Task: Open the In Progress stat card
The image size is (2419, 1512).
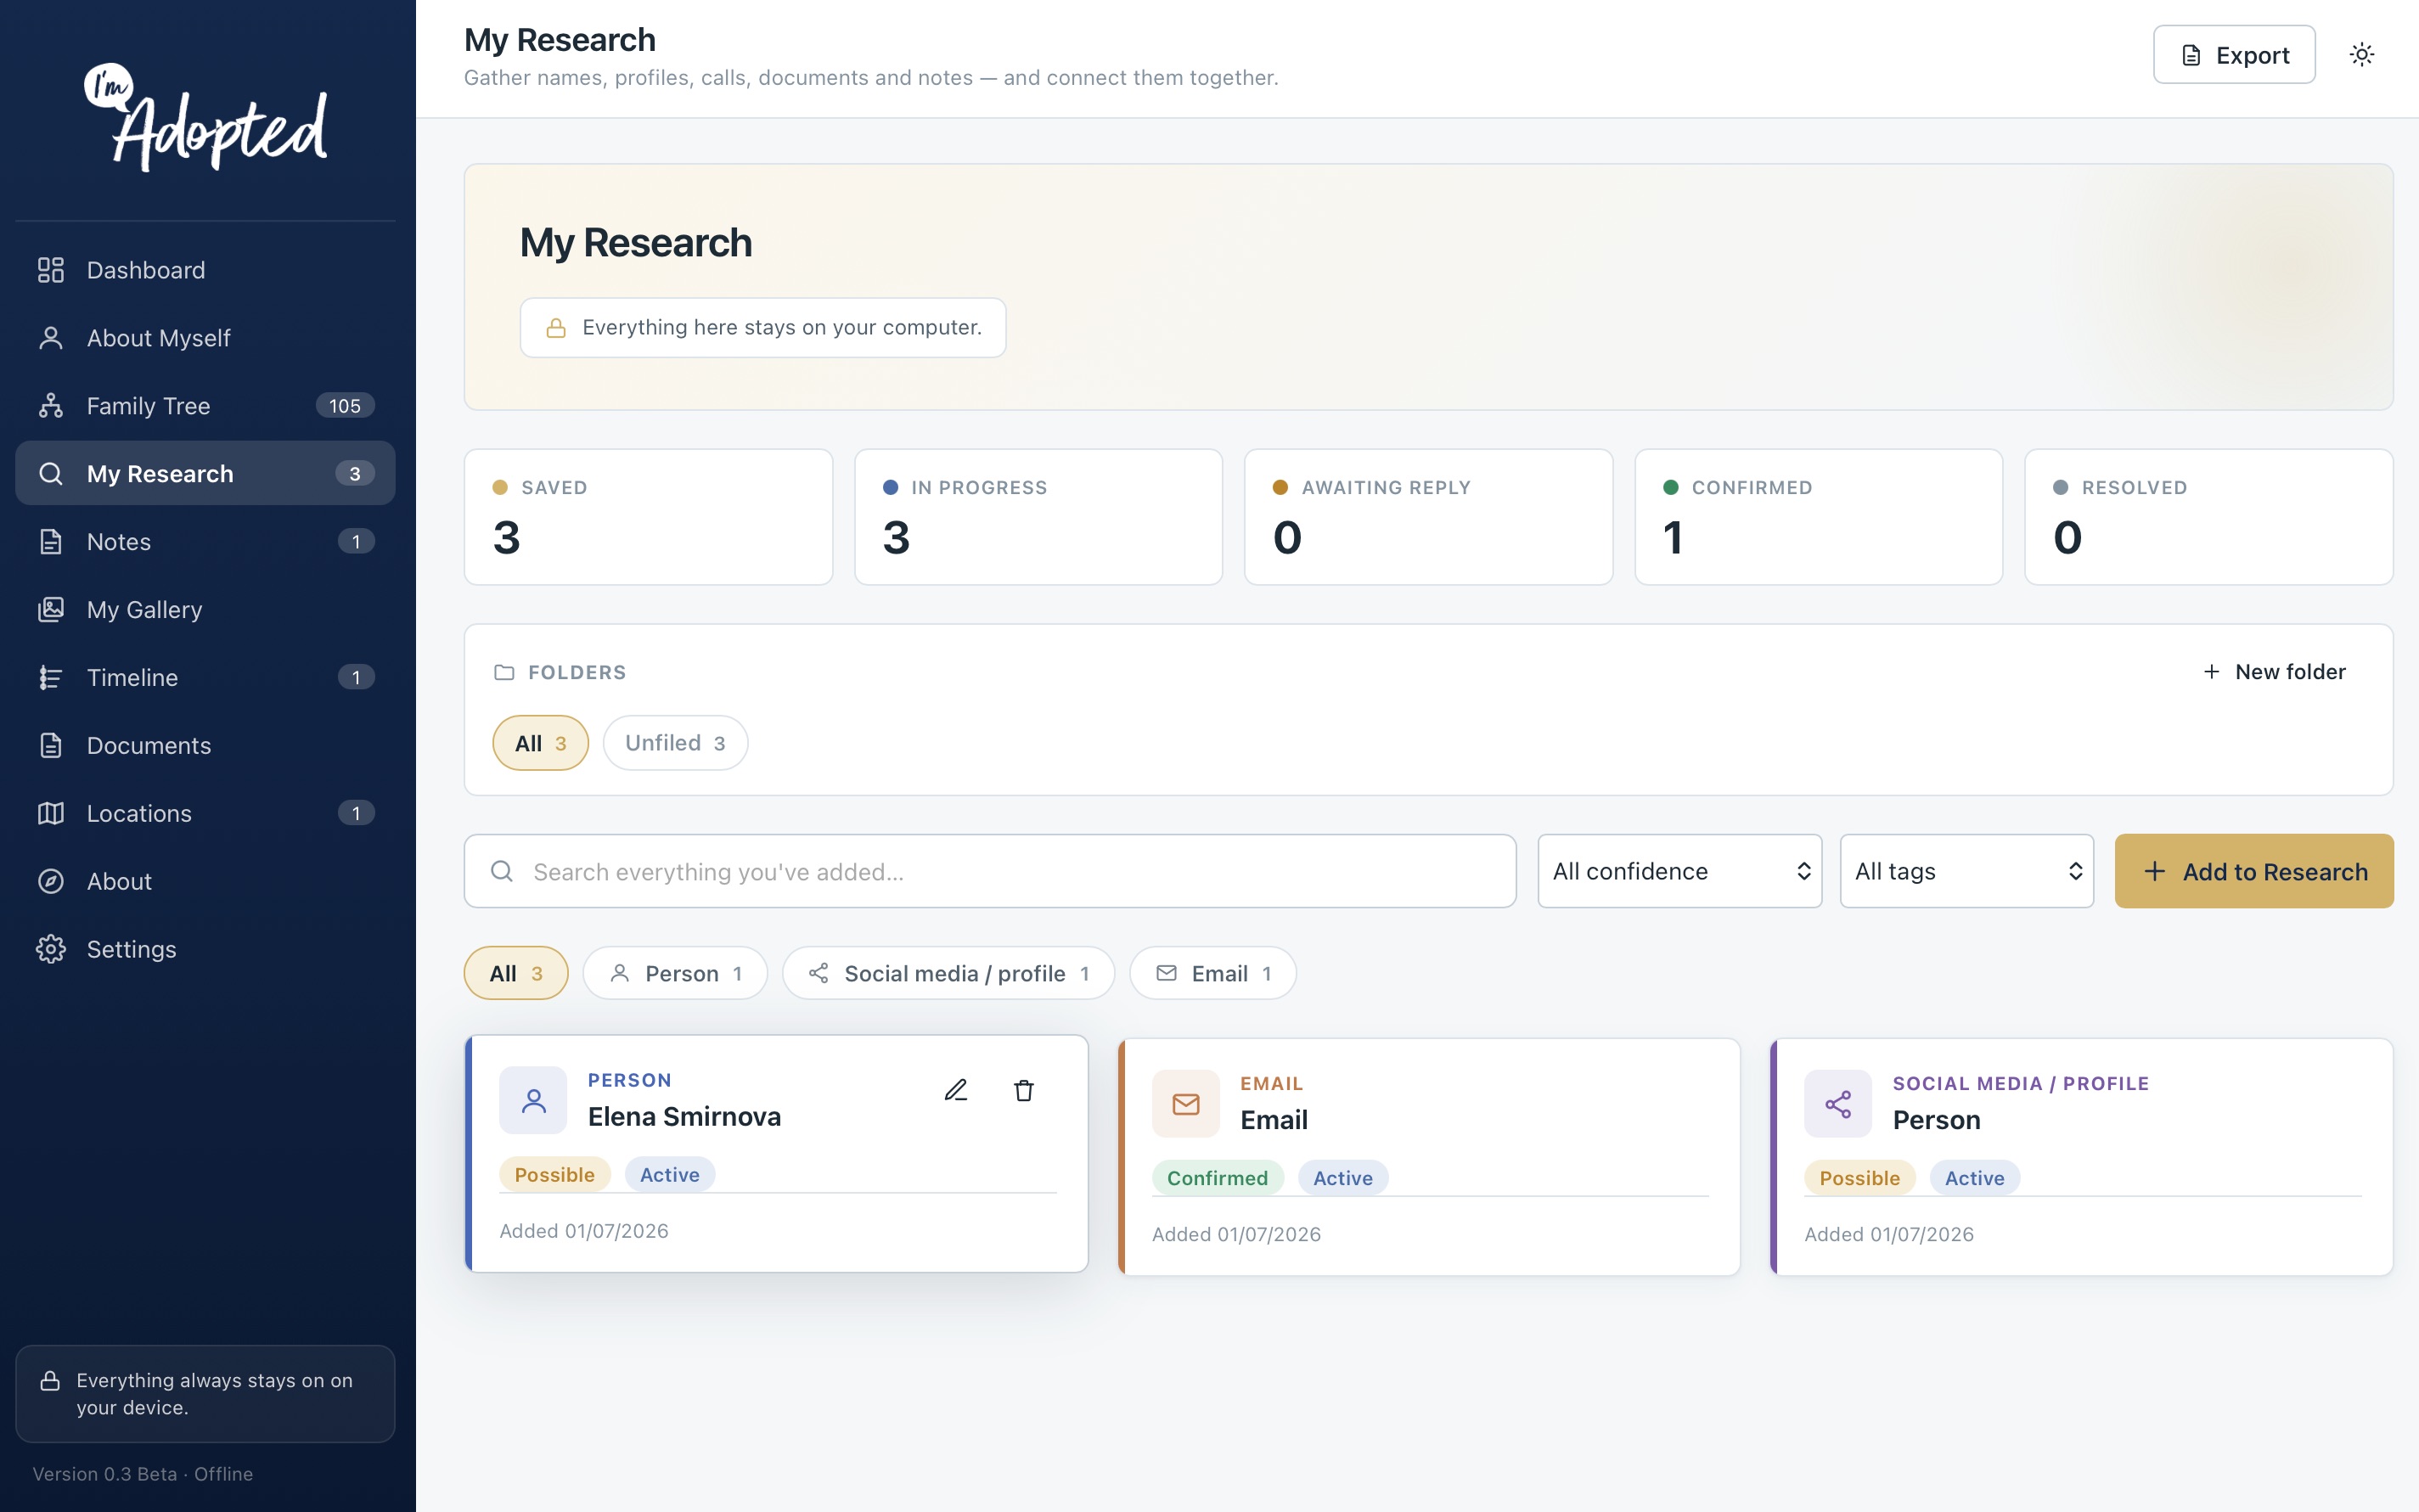Action: [1038, 517]
